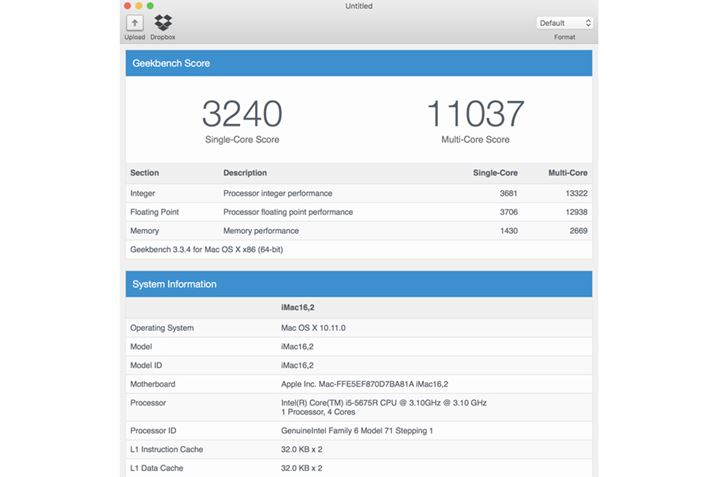Viewport: 715px width, 477px height.
Task: Click the Section column header
Action: coord(145,173)
